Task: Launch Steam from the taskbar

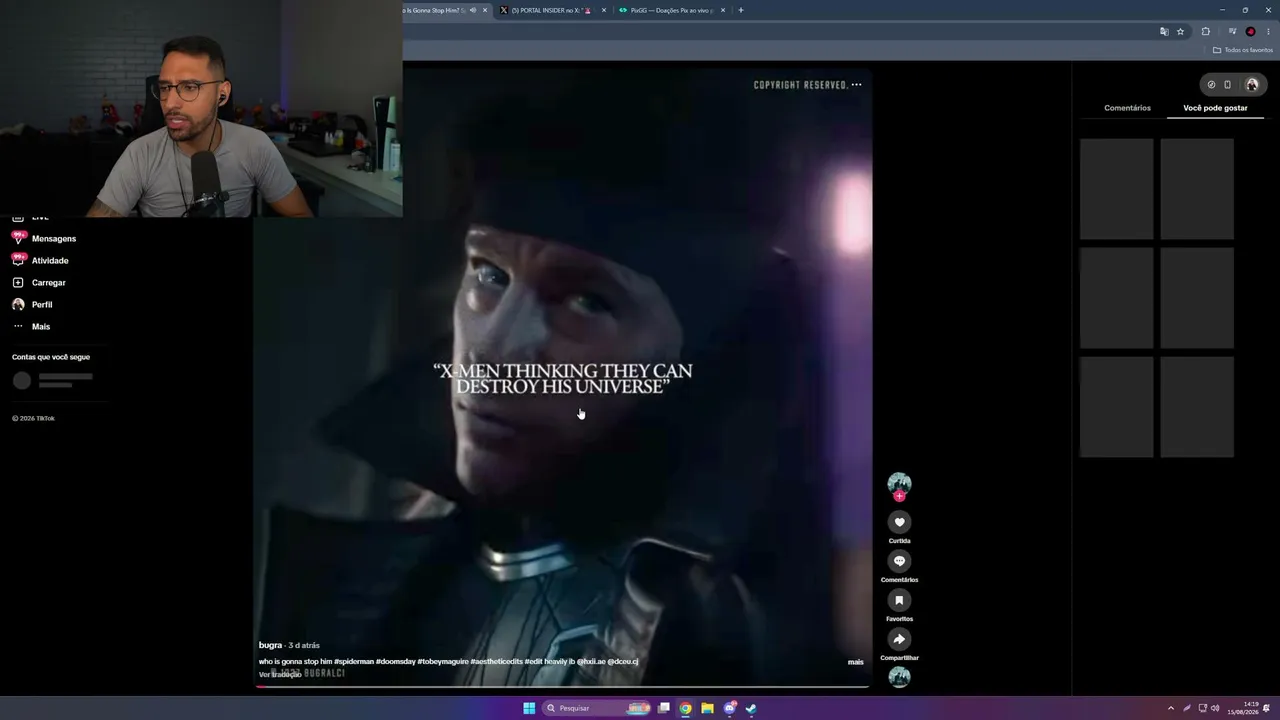Action: pos(751,708)
